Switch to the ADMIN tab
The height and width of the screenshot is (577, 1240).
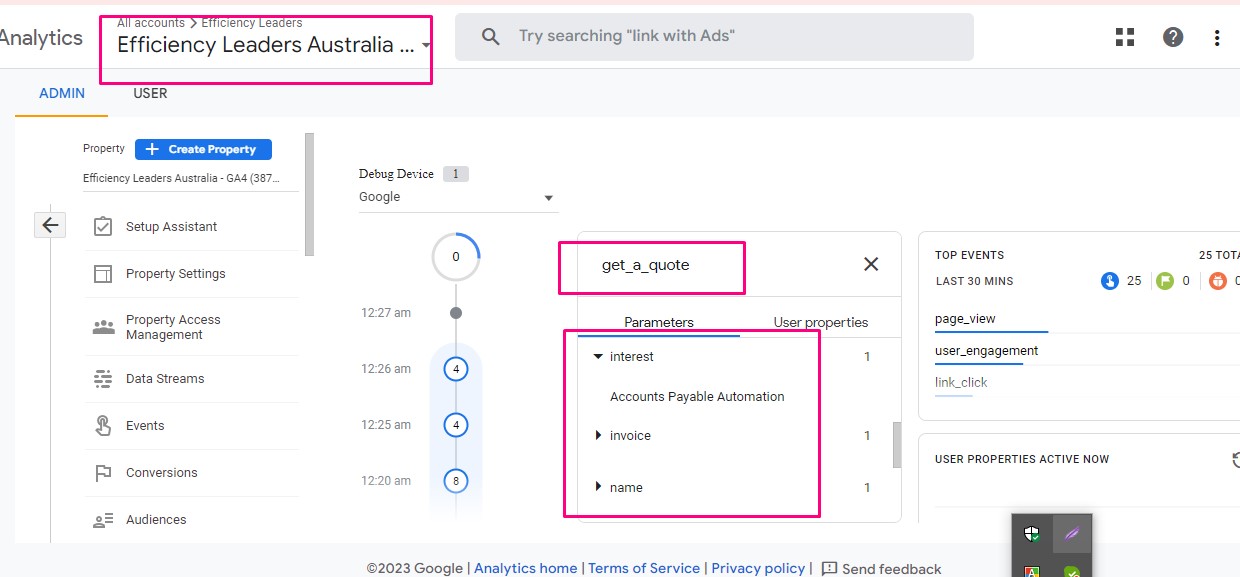62,93
